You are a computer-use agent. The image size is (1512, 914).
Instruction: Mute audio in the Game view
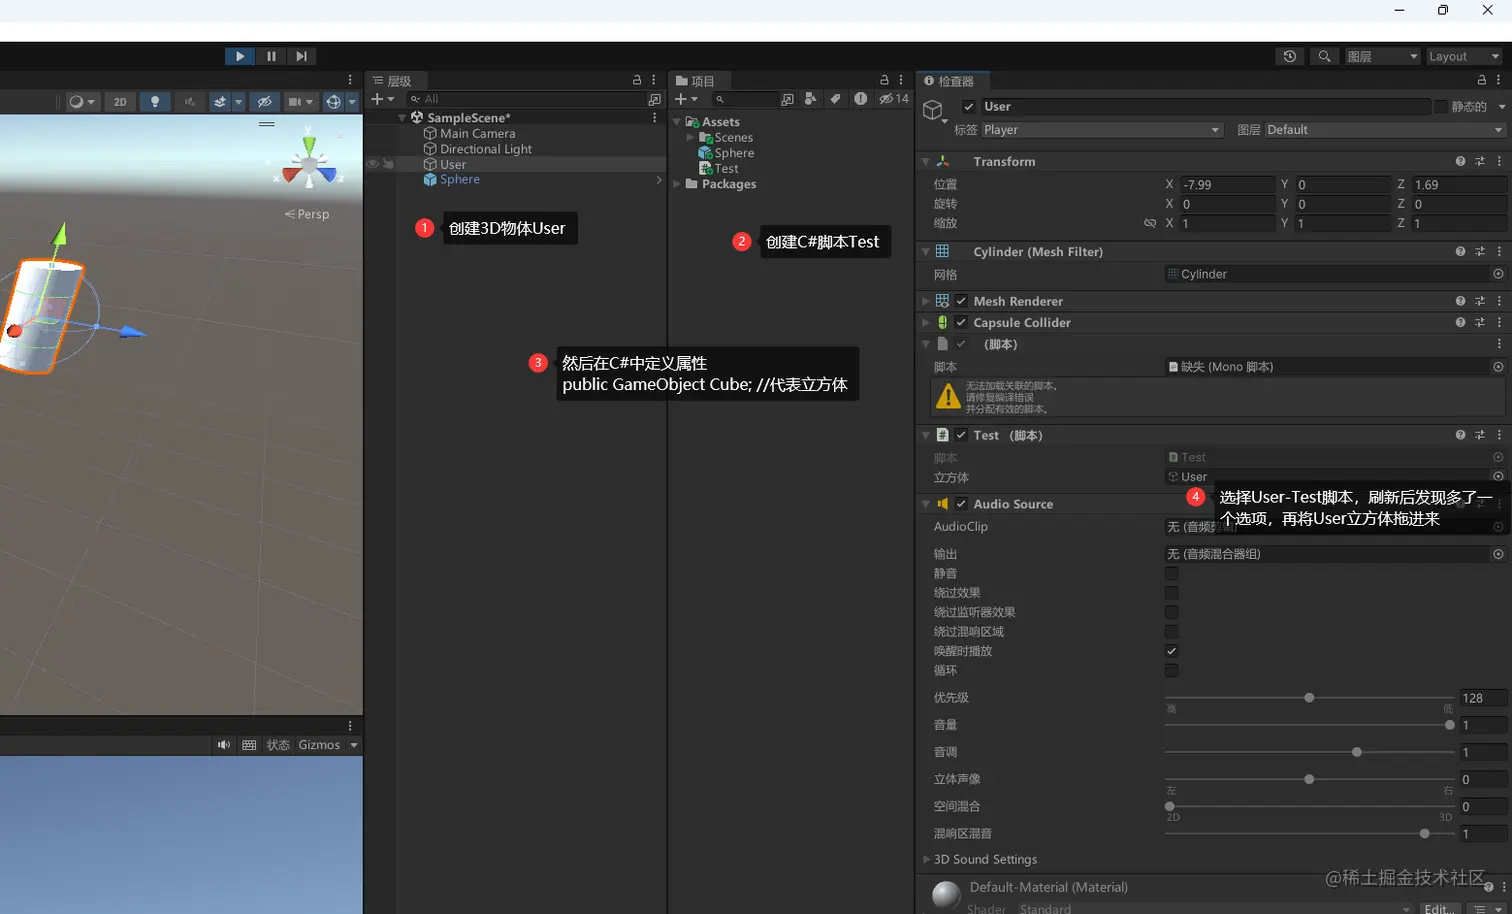pos(224,745)
